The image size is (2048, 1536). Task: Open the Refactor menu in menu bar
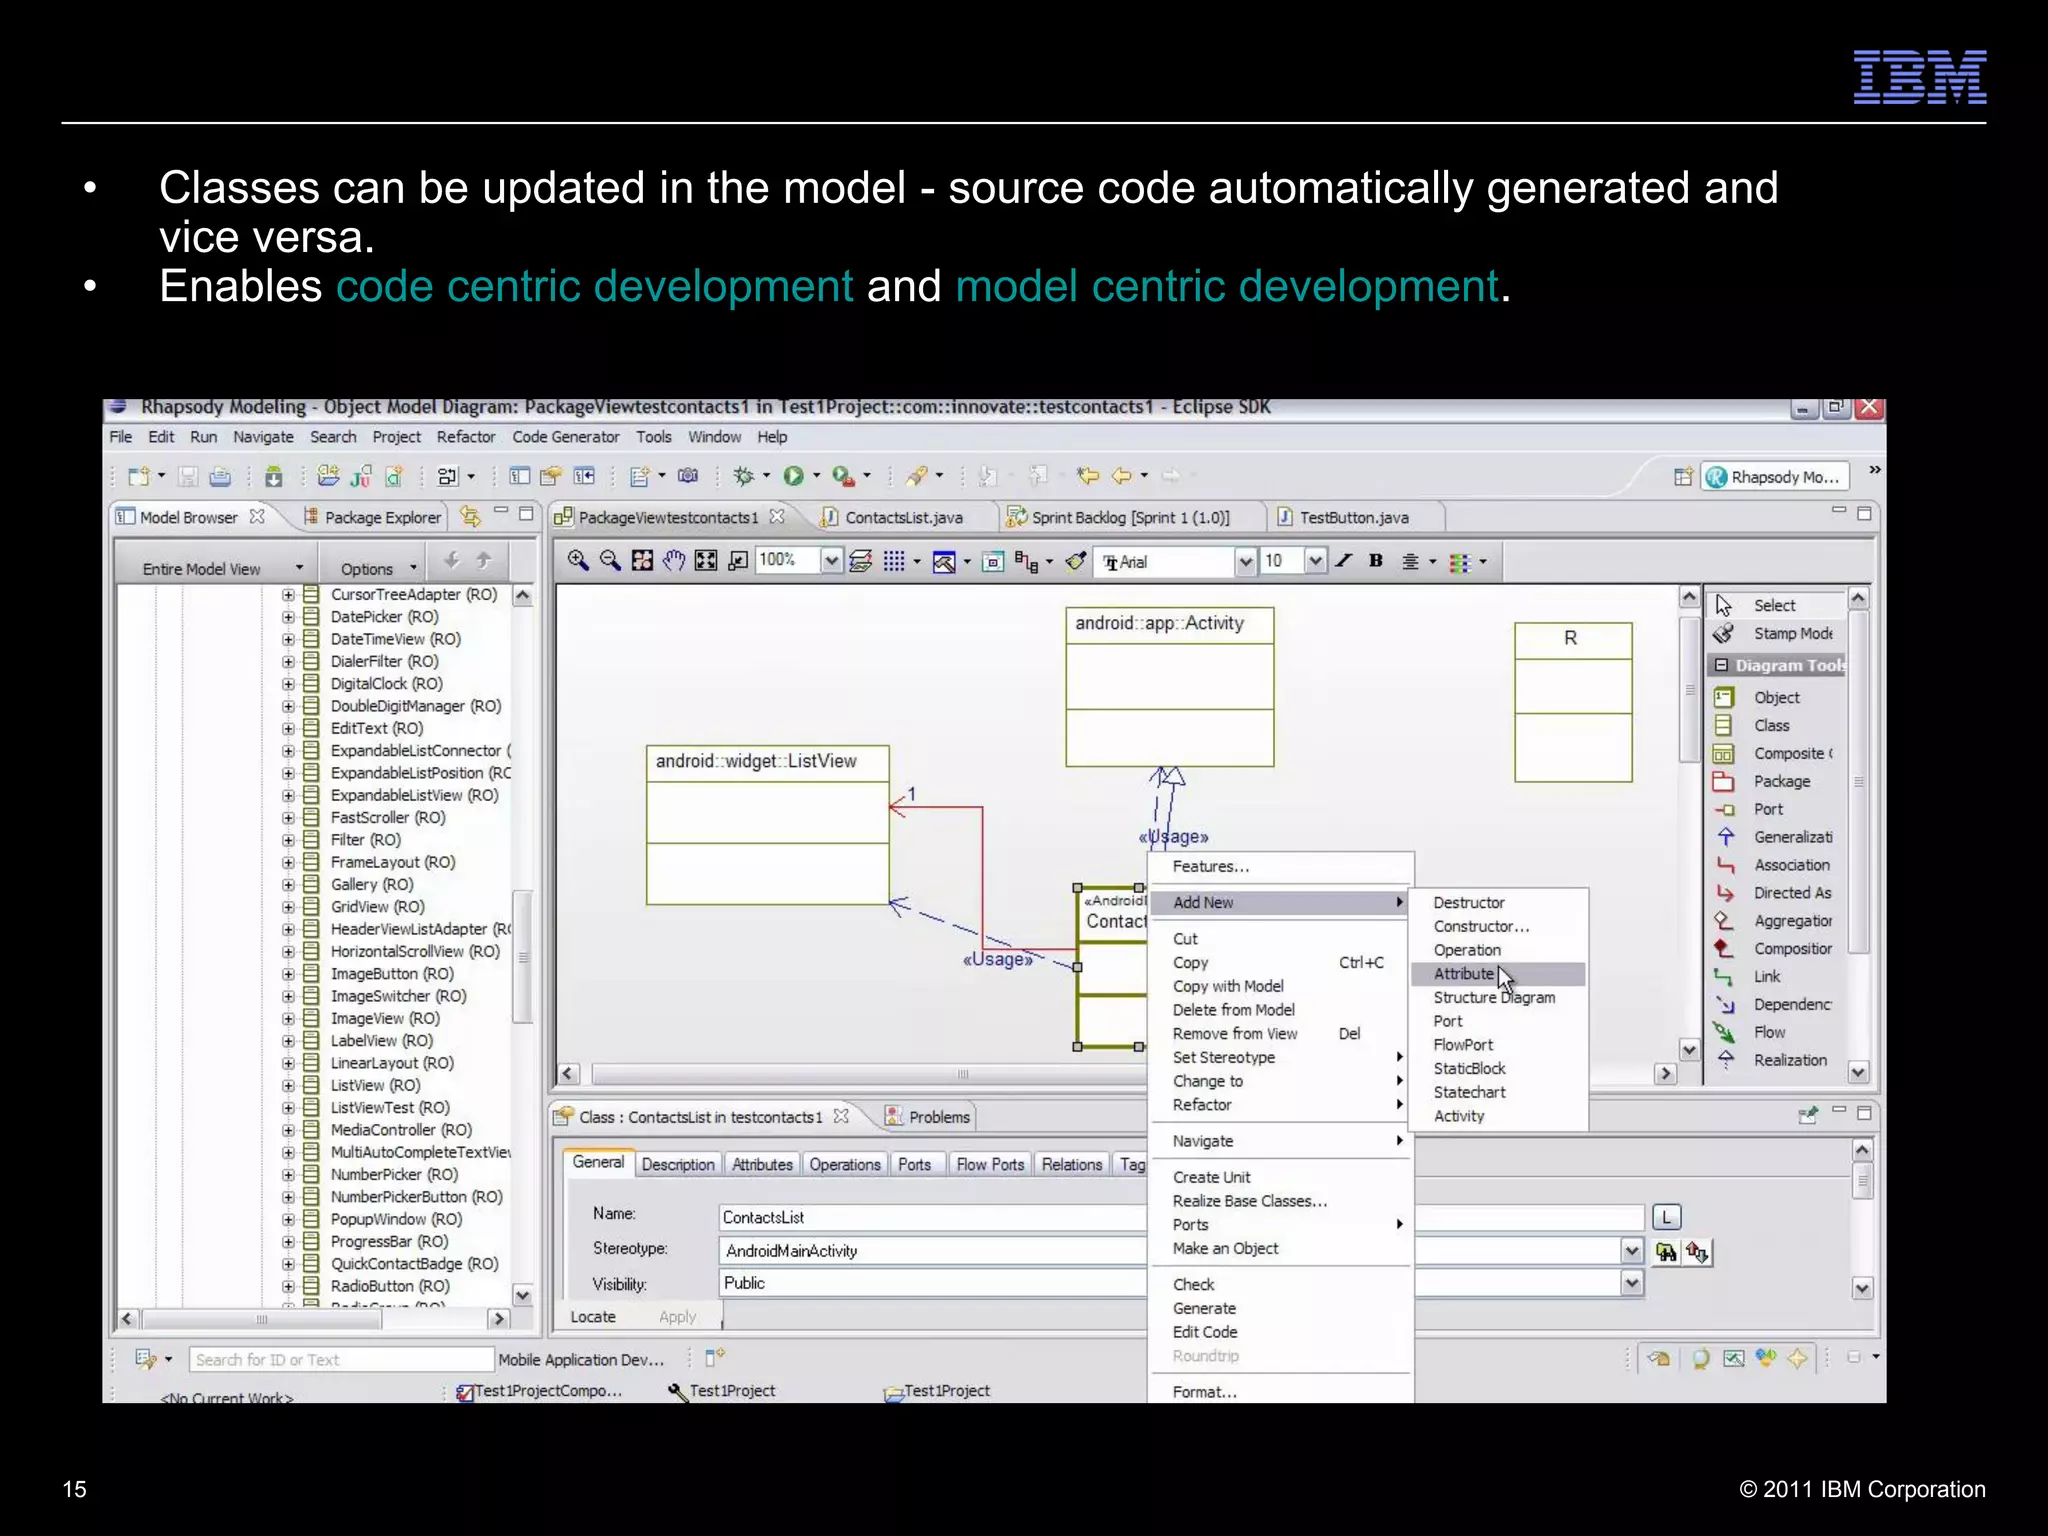click(466, 437)
